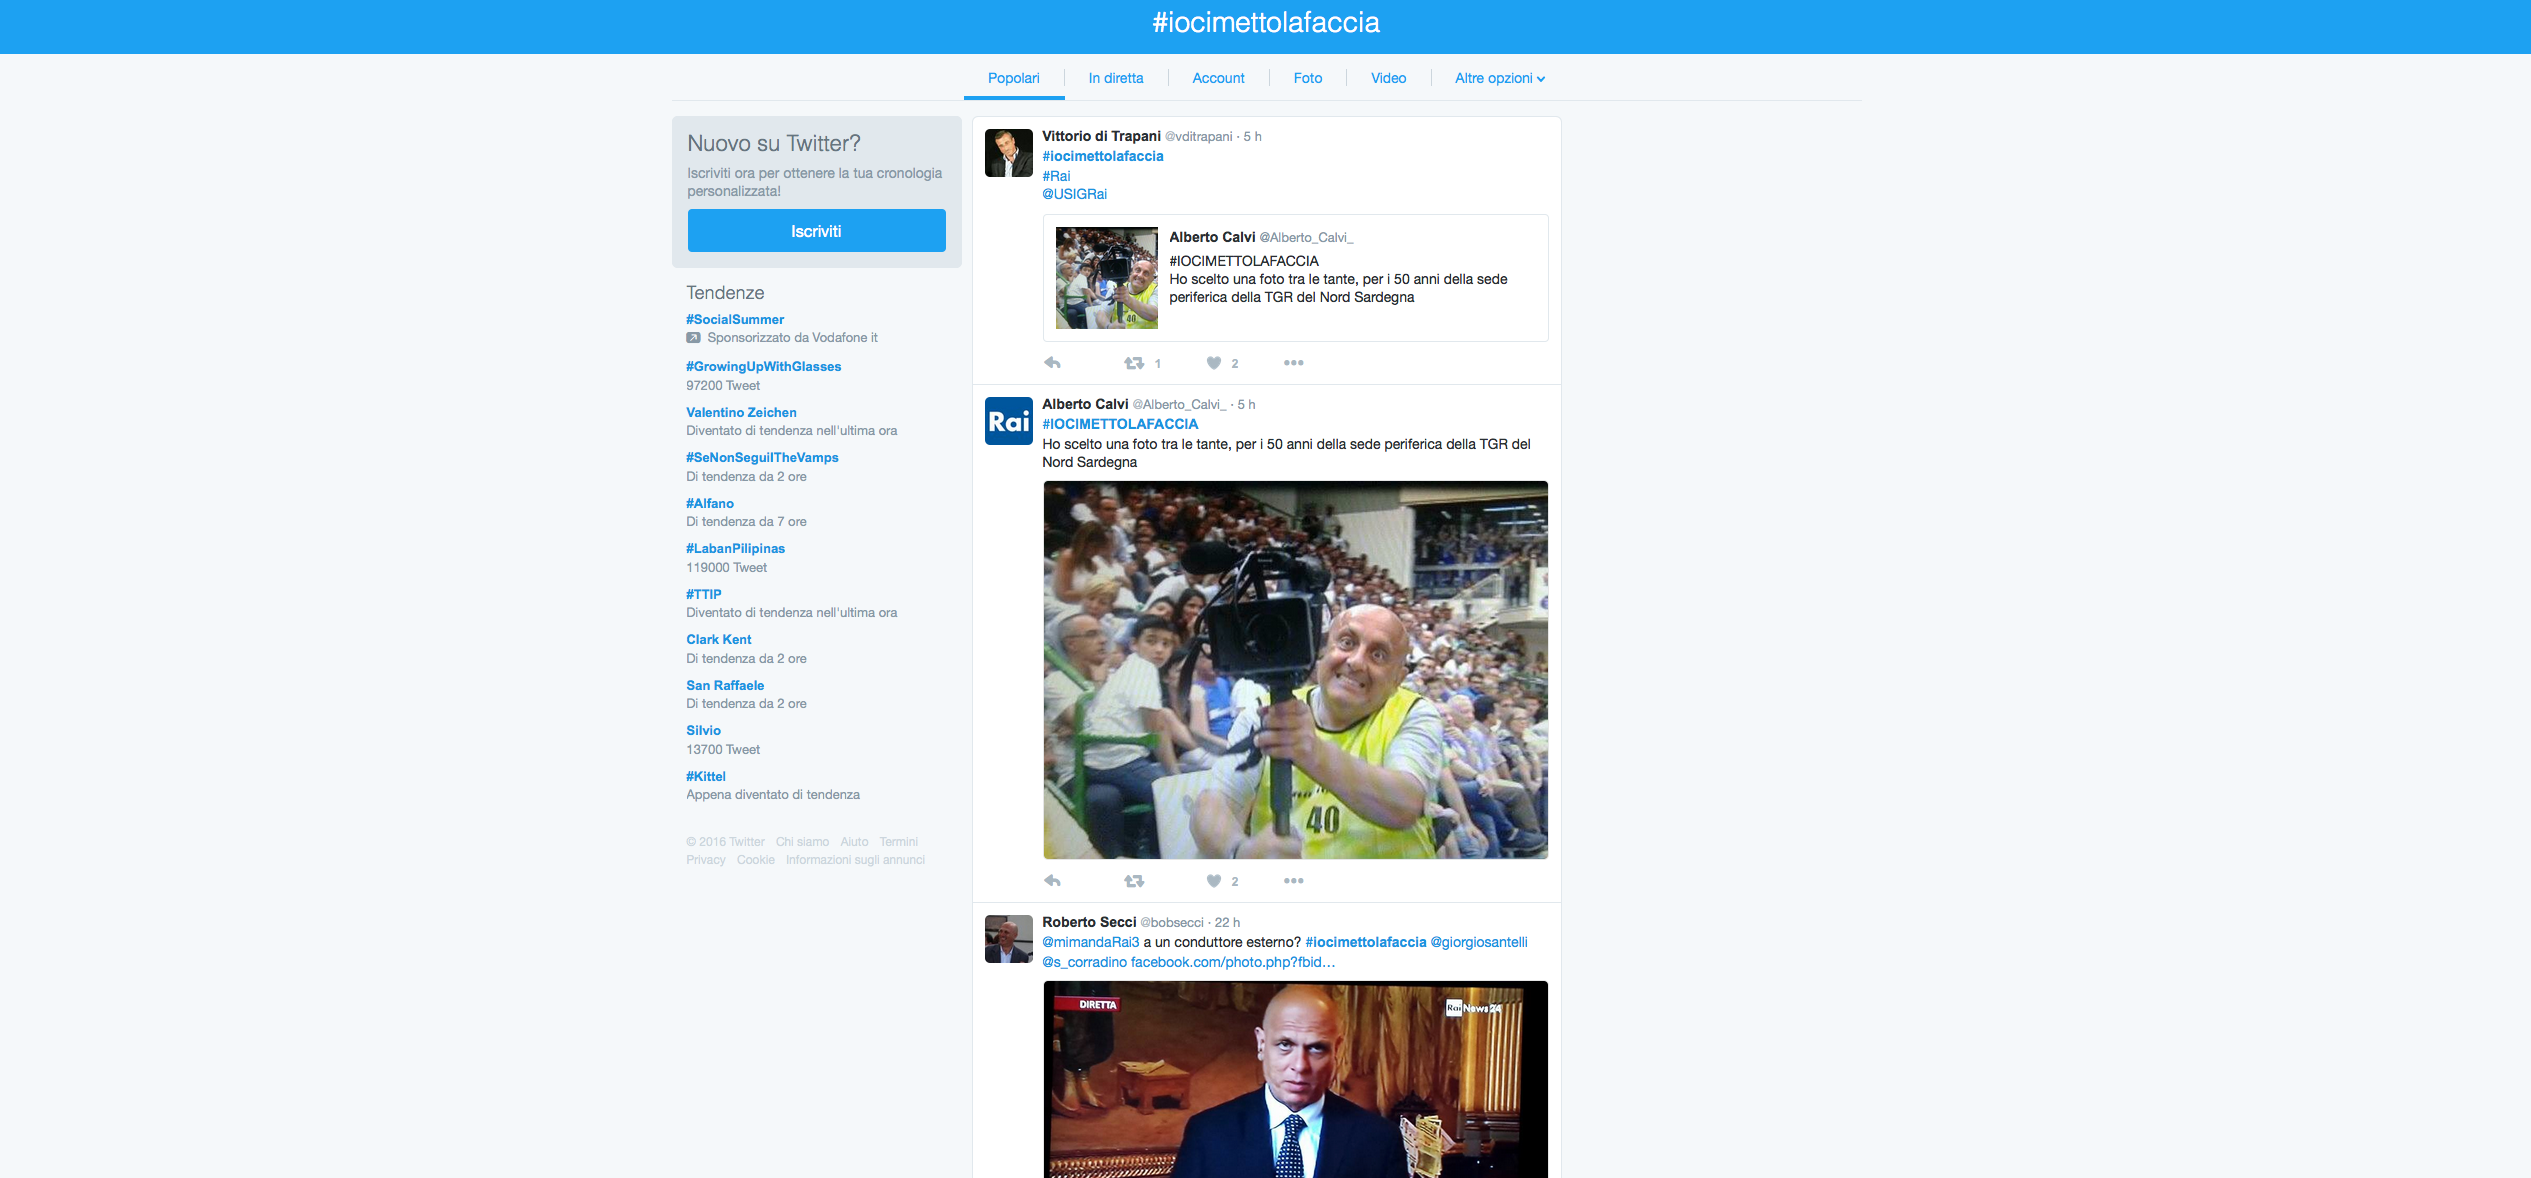Like Vittorio di Trapani's tweet
2531x1178 pixels.
click(x=1213, y=362)
